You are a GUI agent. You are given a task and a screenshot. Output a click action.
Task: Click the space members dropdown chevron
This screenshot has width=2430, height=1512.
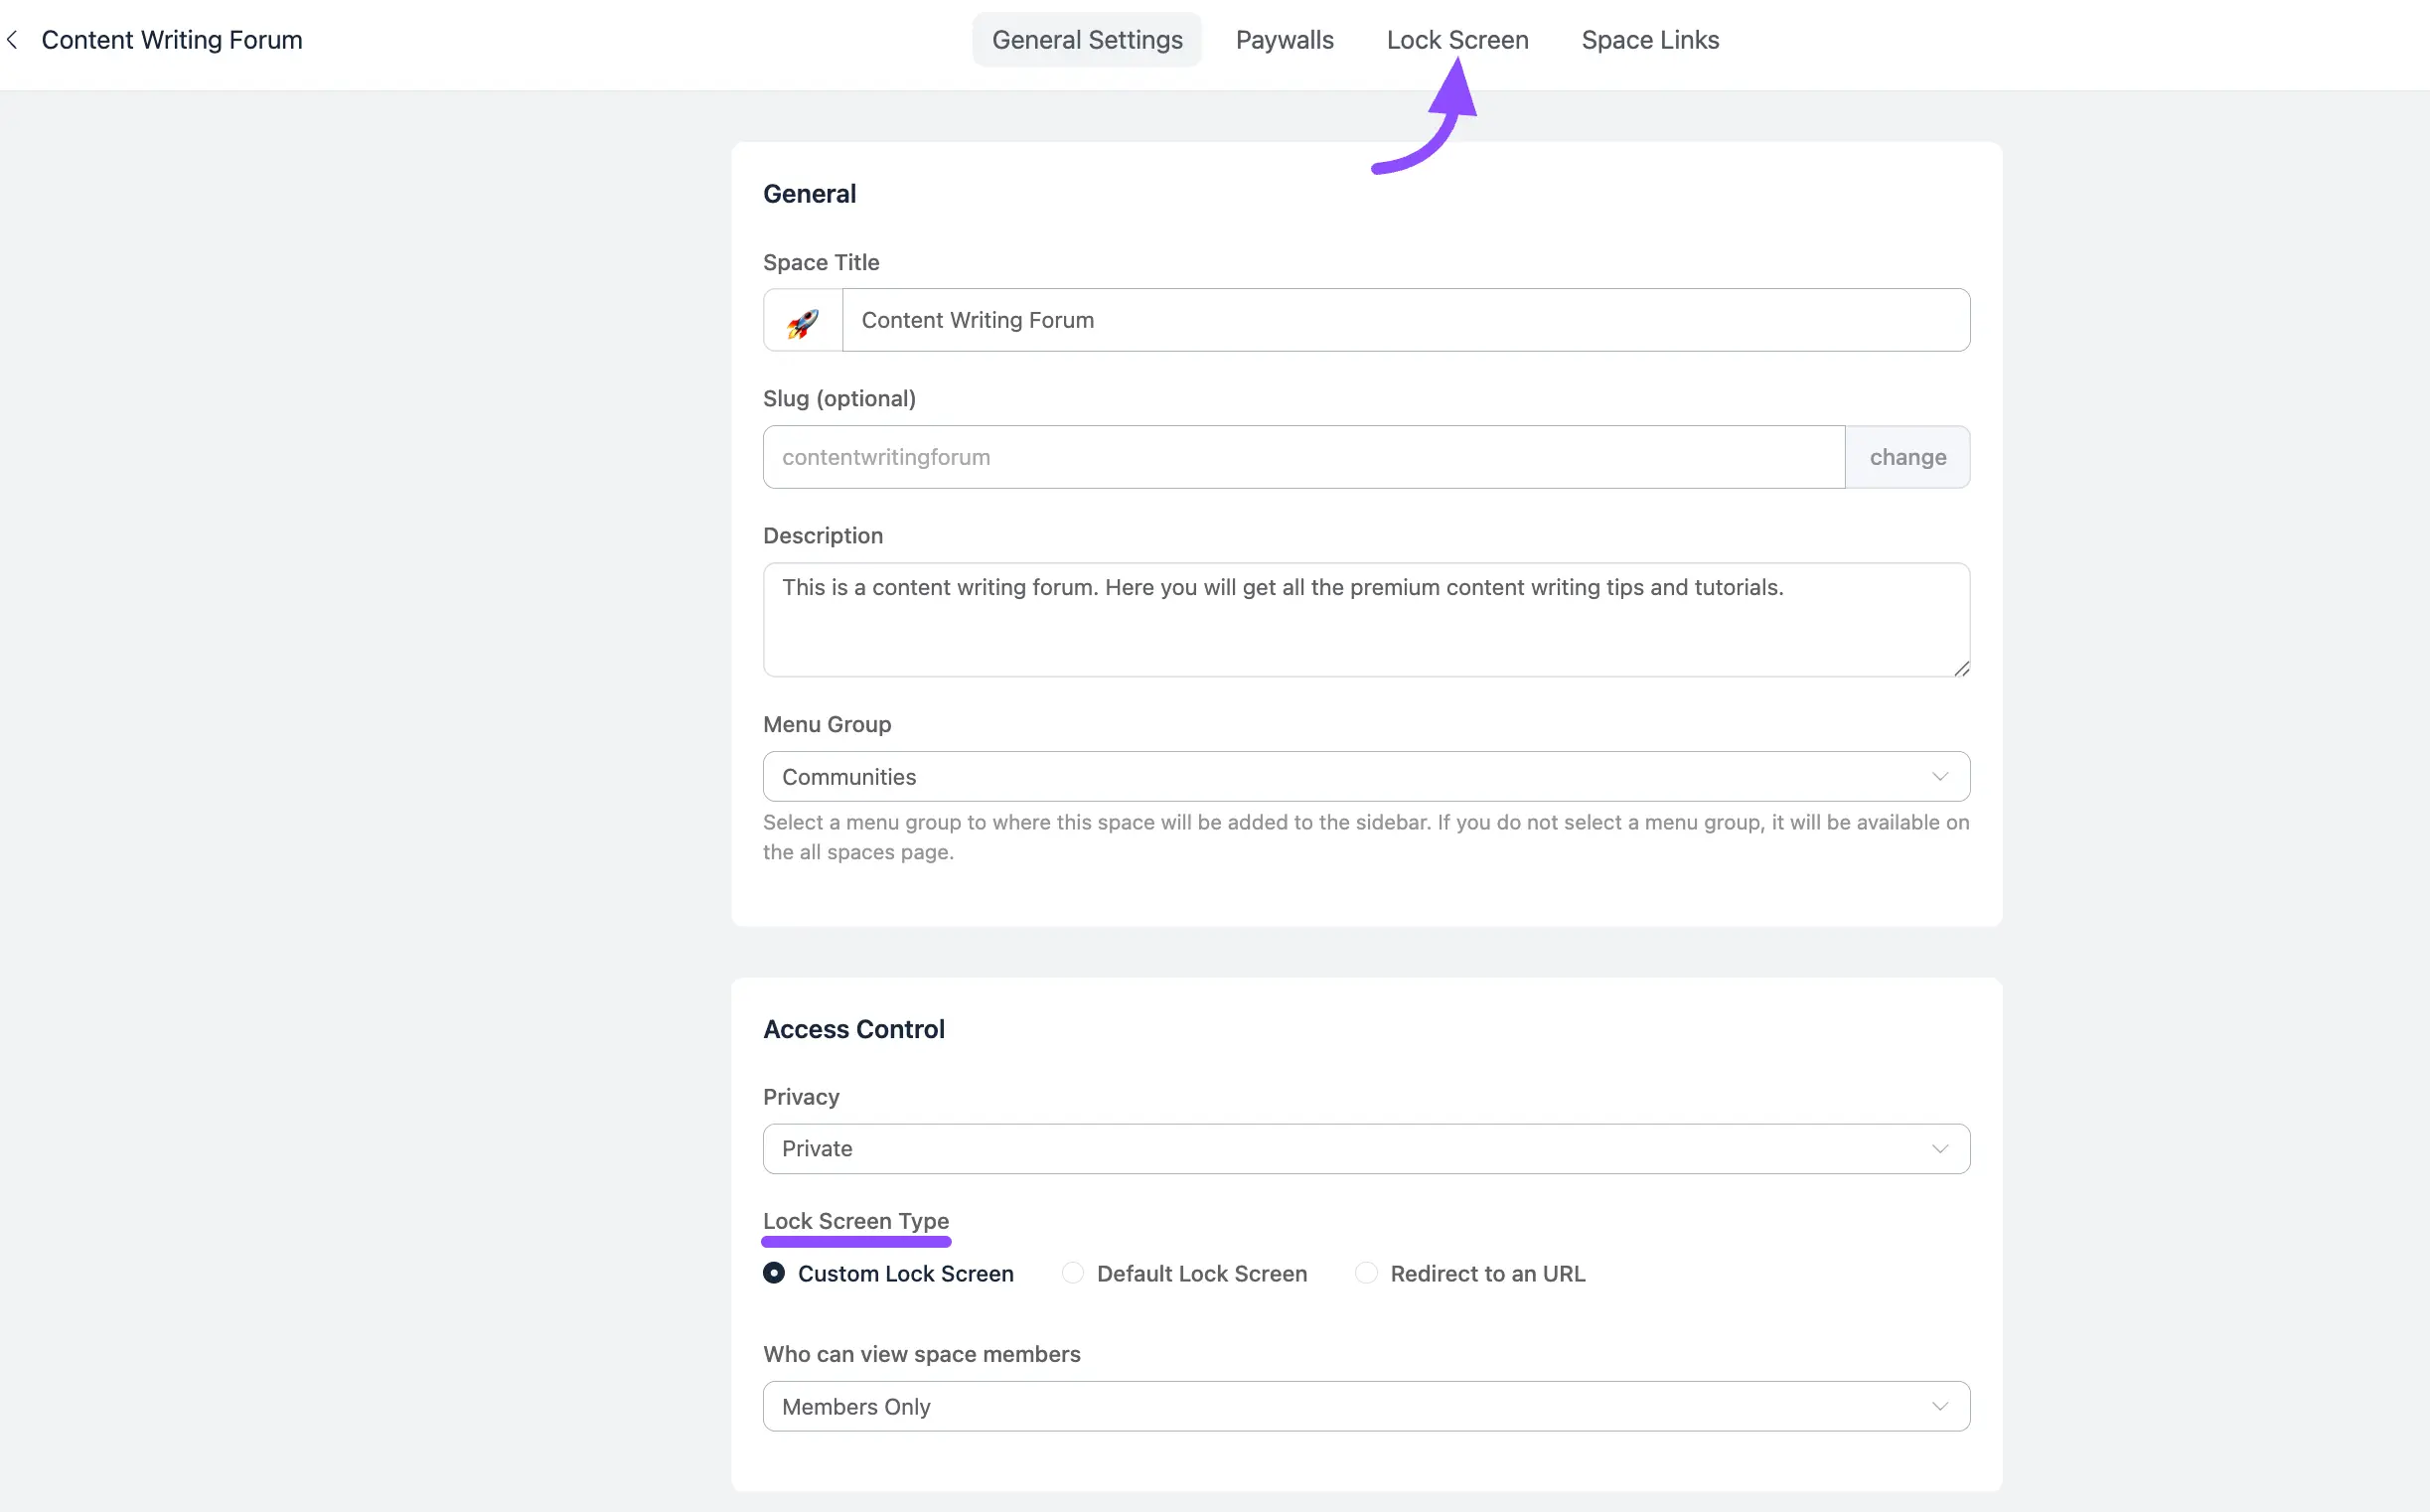[x=1940, y=1407]
